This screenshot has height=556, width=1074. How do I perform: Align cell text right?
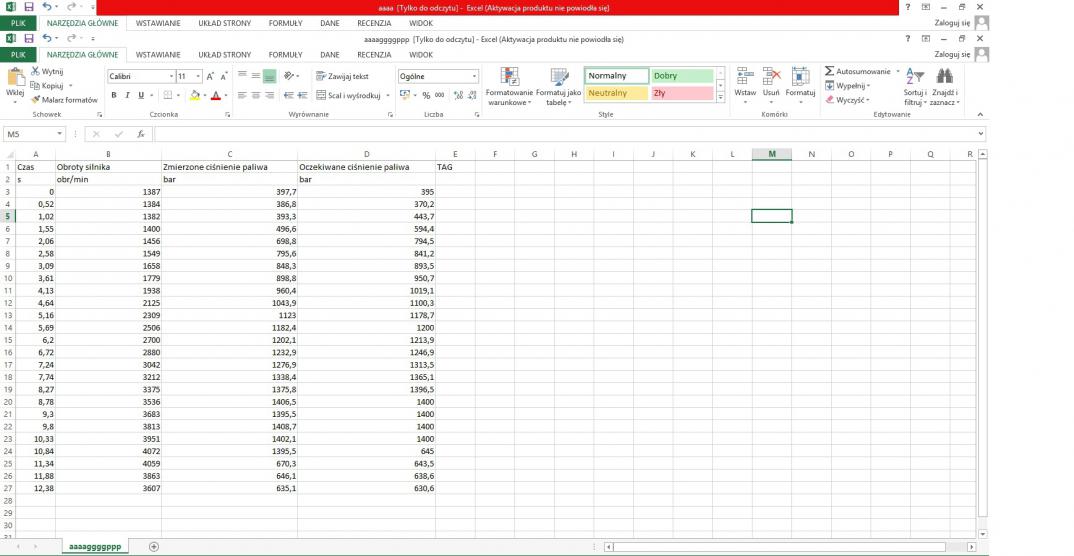tap(269, 95)
